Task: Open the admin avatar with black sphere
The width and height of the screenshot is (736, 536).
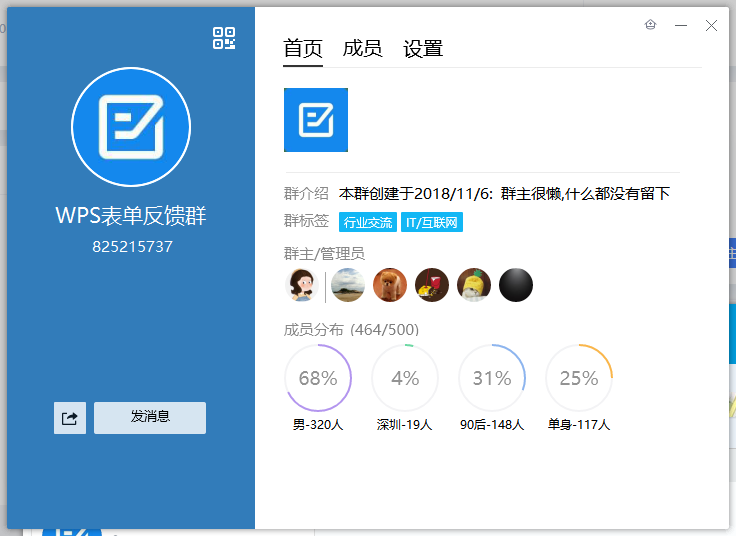Action: [x=516, y=285]
